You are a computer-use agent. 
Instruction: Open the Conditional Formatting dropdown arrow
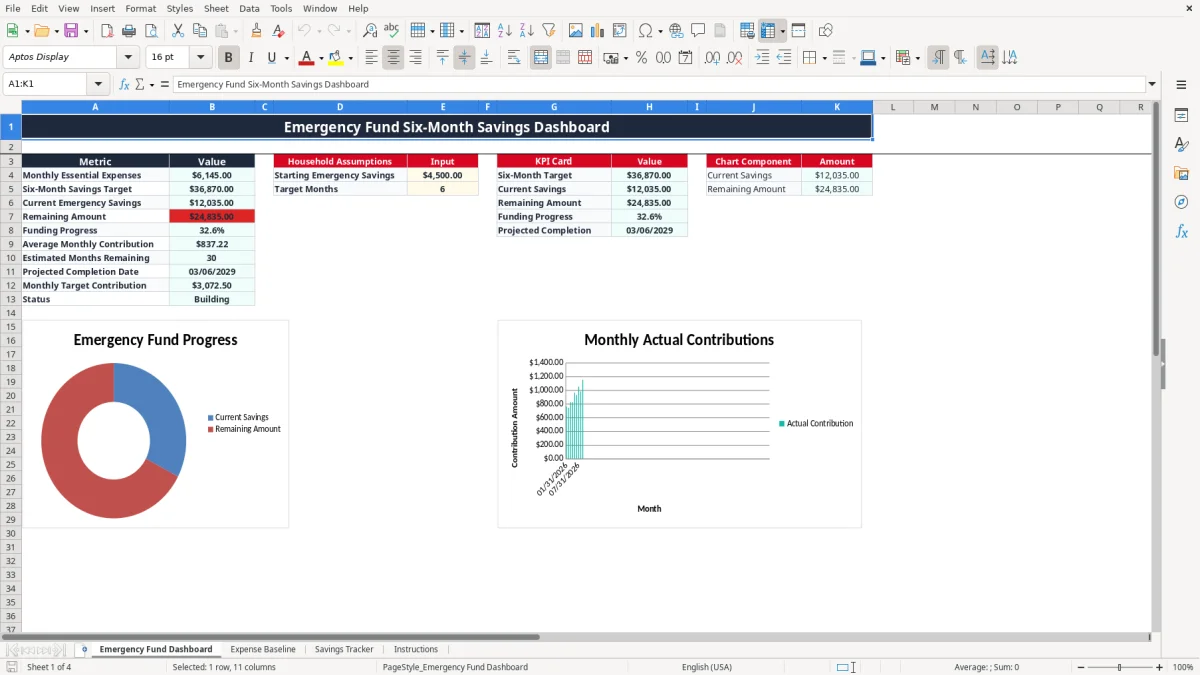[917, 58]
